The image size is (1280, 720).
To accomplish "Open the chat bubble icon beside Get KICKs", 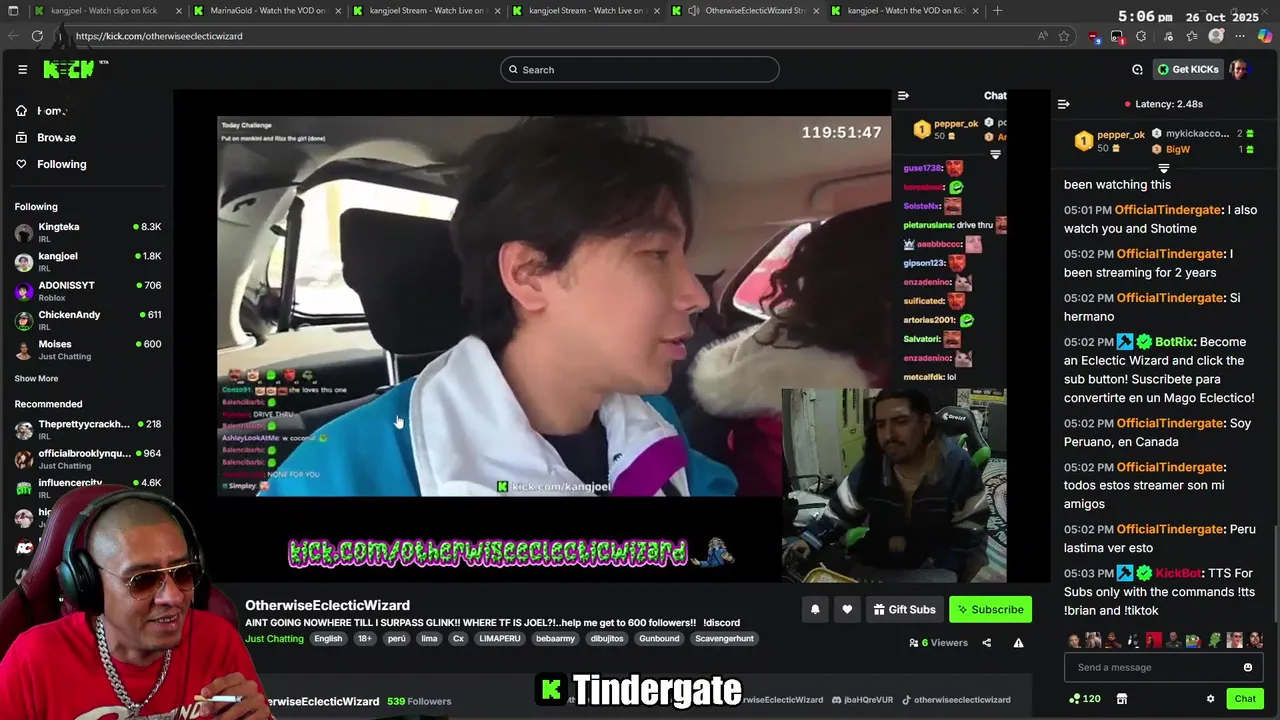I will [1137, 69].
